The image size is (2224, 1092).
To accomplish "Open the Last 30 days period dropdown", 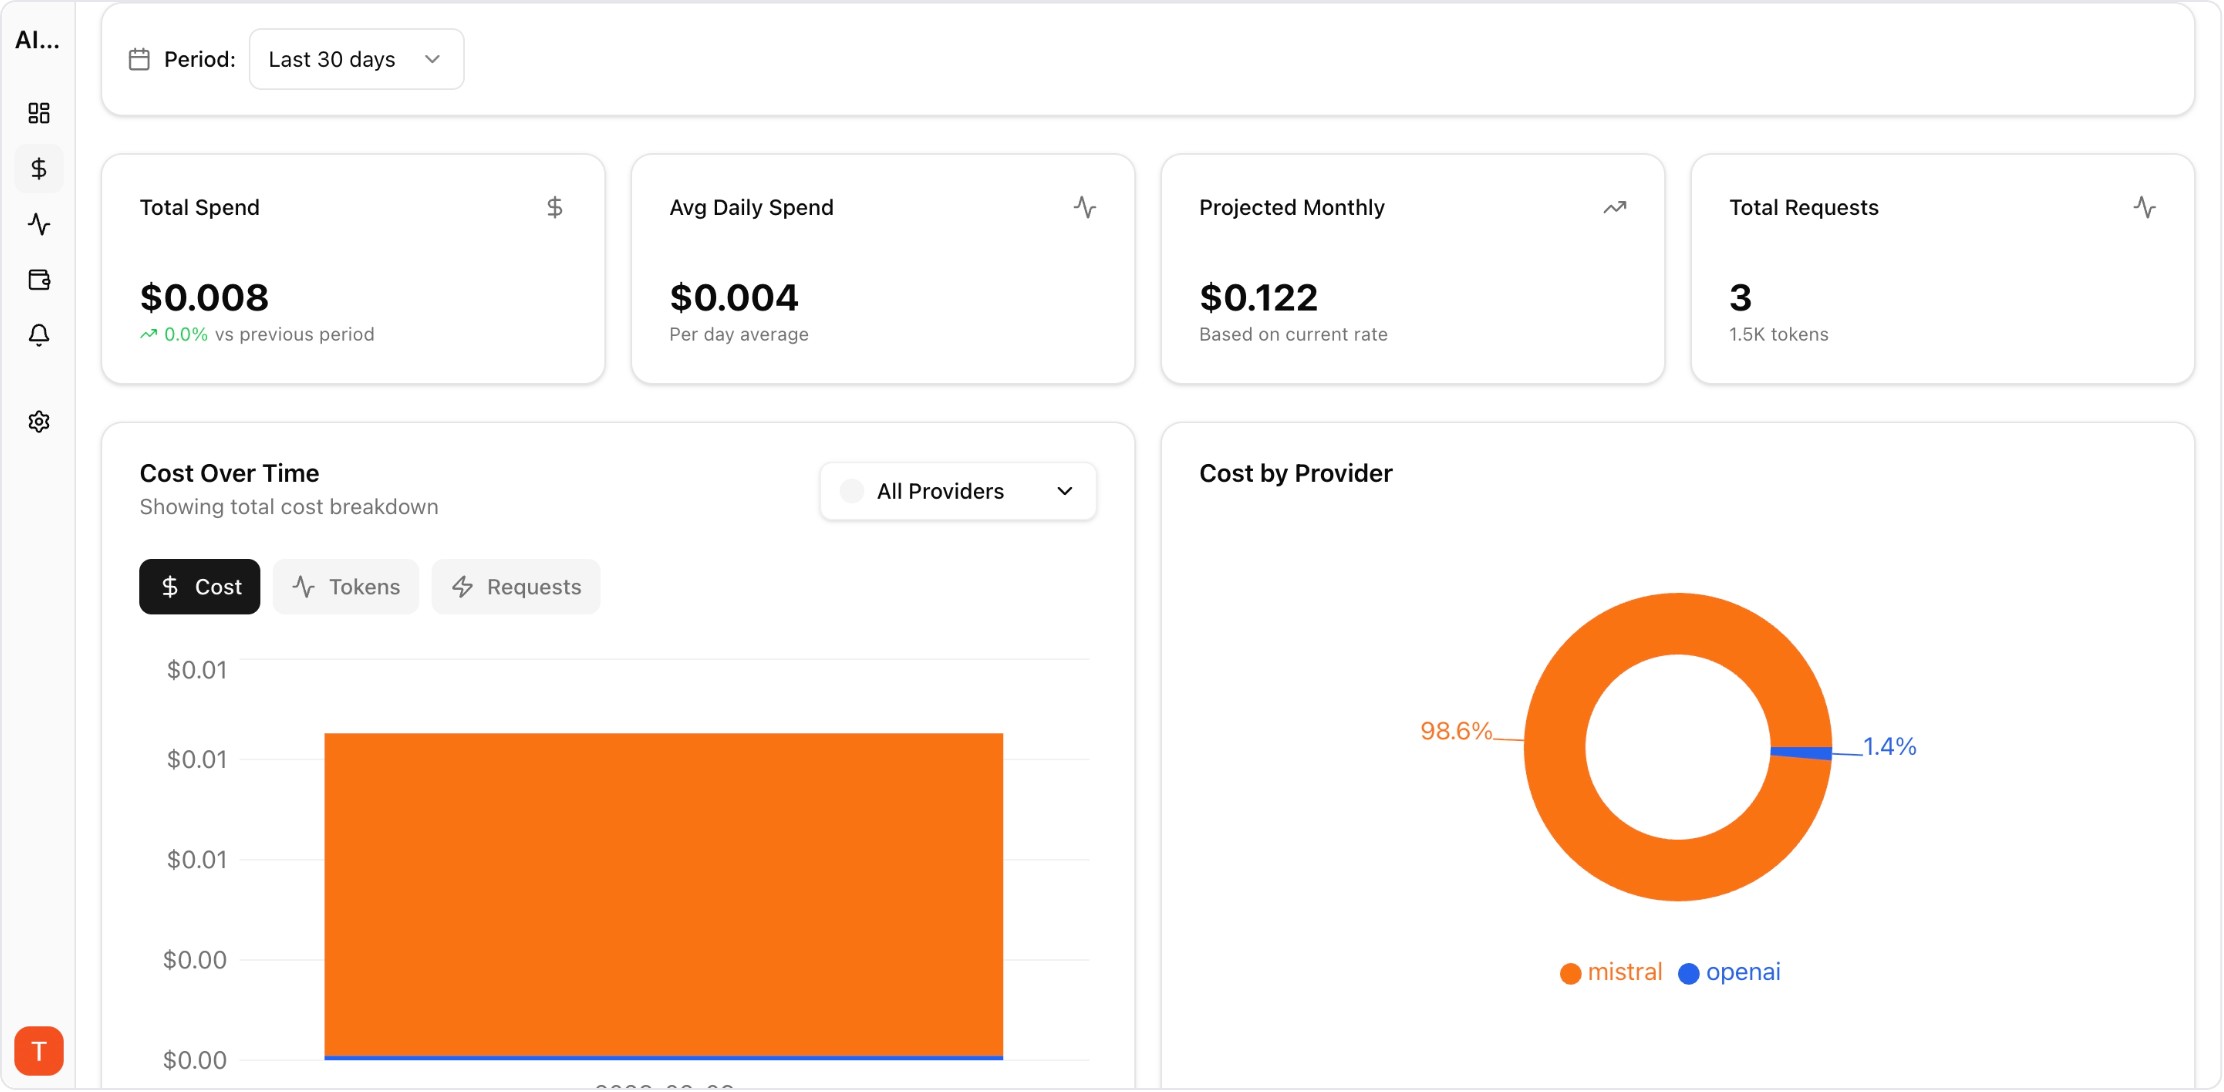I will tap(356, 59).
